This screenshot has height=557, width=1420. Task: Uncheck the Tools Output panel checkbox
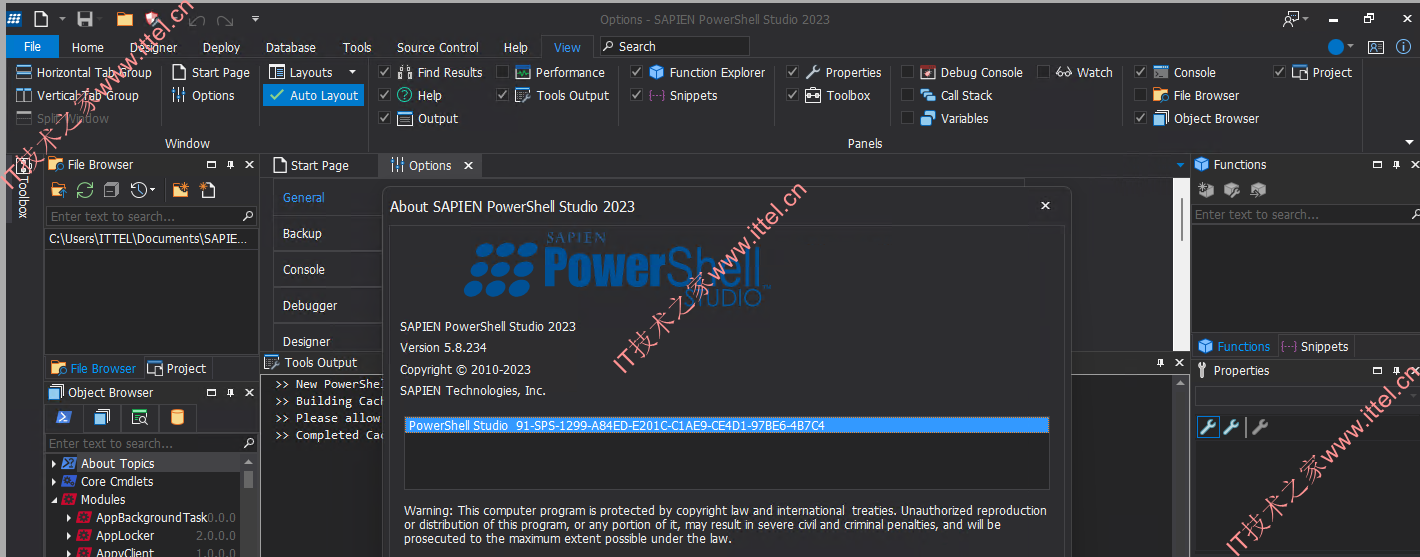[503, 95]
